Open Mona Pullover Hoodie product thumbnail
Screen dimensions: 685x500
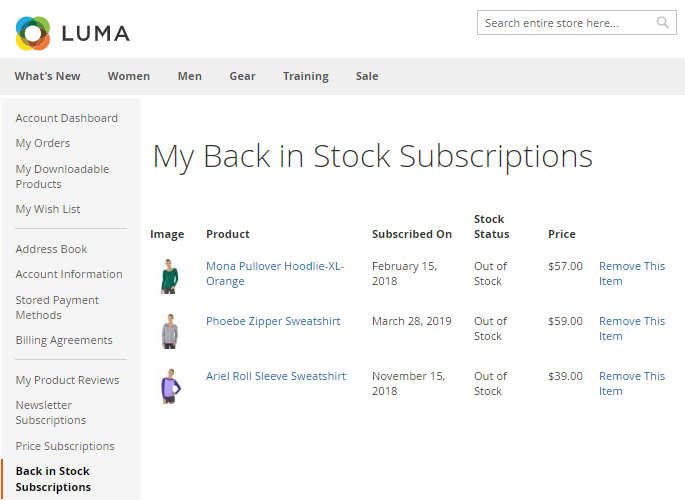[169, 275]
